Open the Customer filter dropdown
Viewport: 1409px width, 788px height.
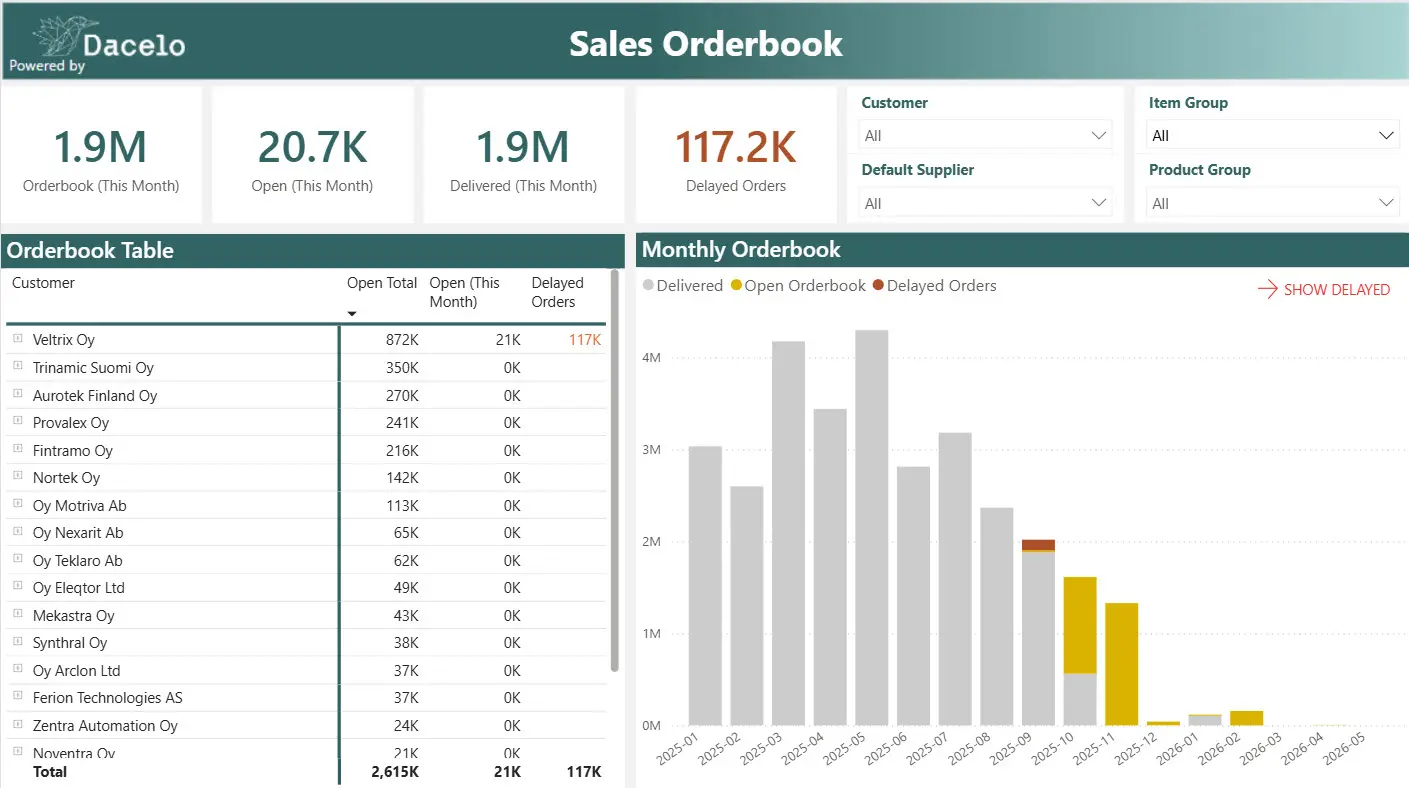[985, 136]
